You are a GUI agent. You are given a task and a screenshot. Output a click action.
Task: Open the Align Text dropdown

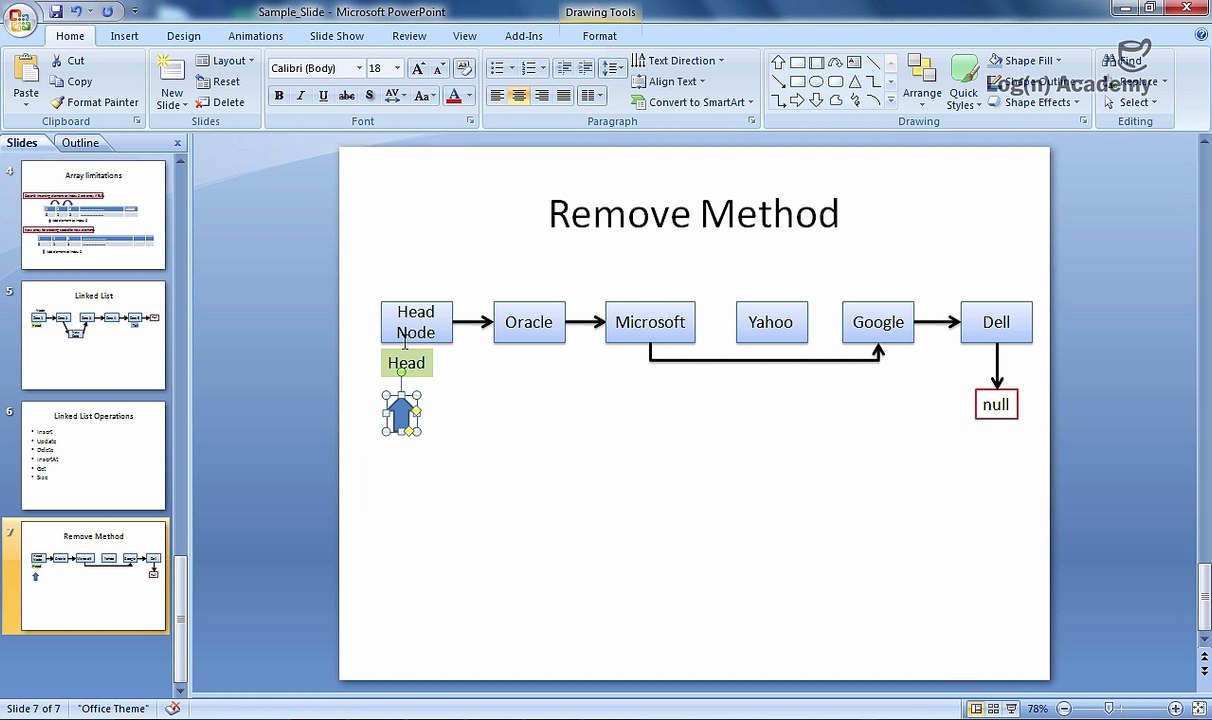click(669, 81)
